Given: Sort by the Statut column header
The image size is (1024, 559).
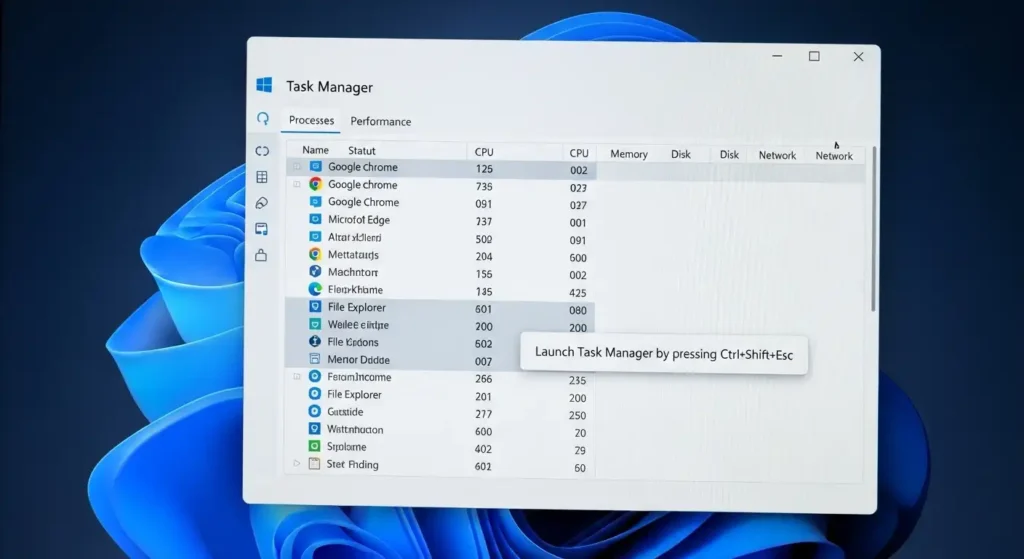Looking at the screenshot, I should click(362, 151).
